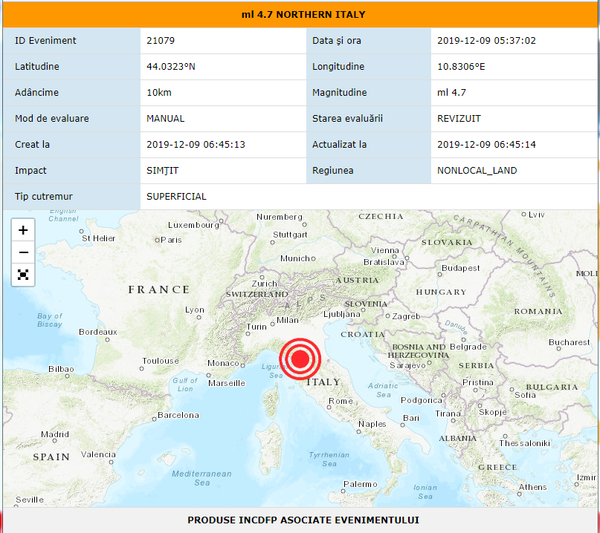Click the Barcelona label on the map

pos(177,414)
